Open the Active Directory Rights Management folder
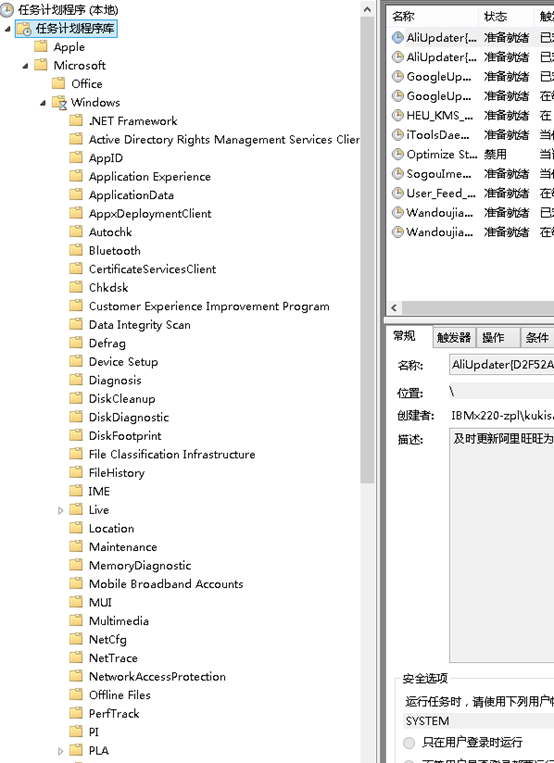This screenshot has width=554, height=763. [224, 140]
